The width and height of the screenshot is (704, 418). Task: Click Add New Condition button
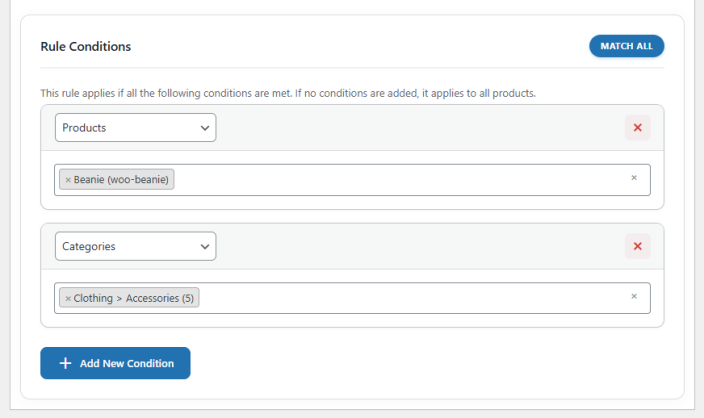(115, 363)
